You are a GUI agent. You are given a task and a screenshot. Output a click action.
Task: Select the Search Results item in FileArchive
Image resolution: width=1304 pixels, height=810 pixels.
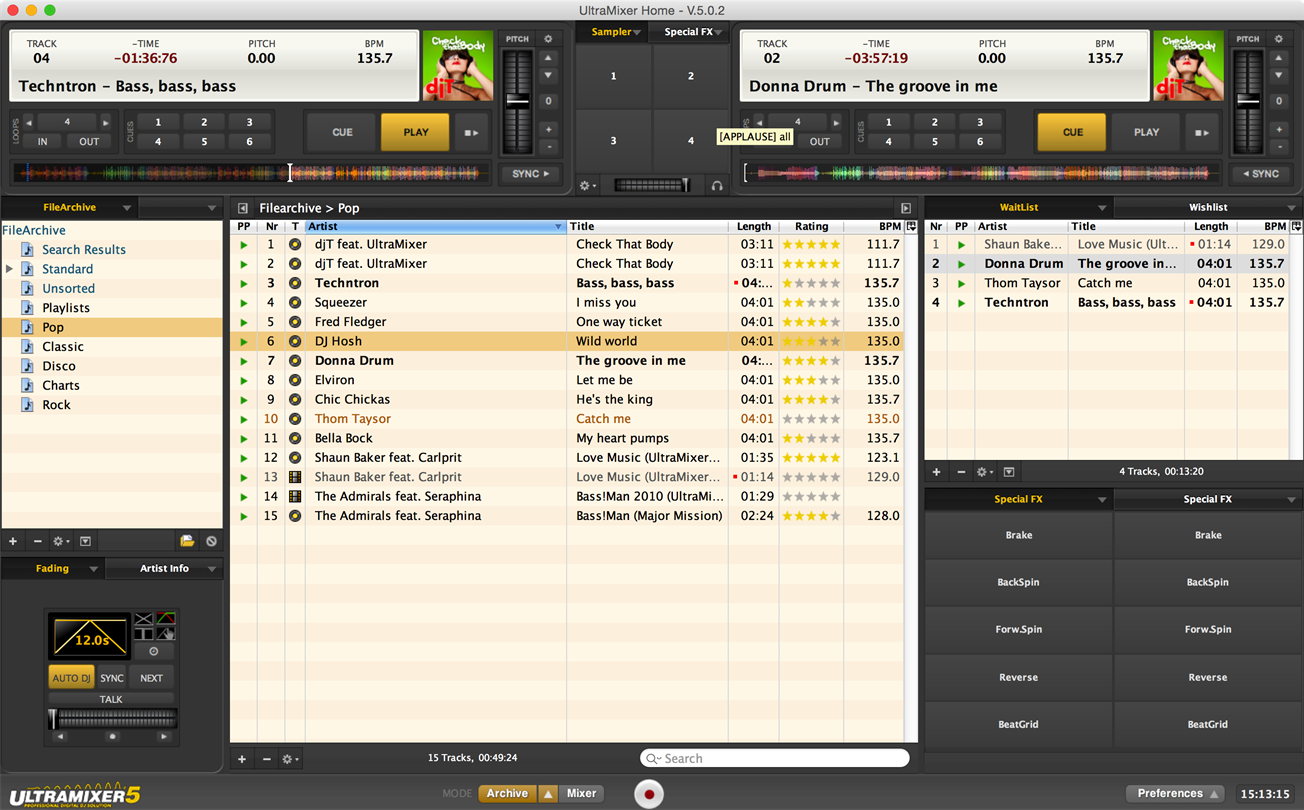tap(84, 250)
